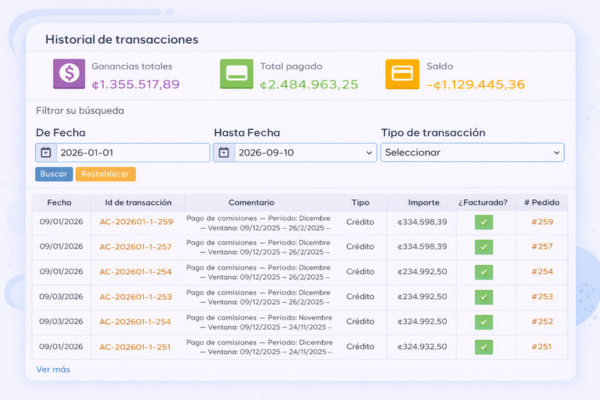
Task: Toggle Facturado checkmark for order #254
Action: tap(484, 272)
